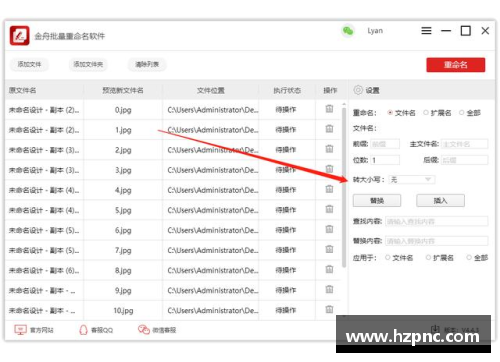Open 微信客服 WeChat support link
500x362 pixels.
157,330
